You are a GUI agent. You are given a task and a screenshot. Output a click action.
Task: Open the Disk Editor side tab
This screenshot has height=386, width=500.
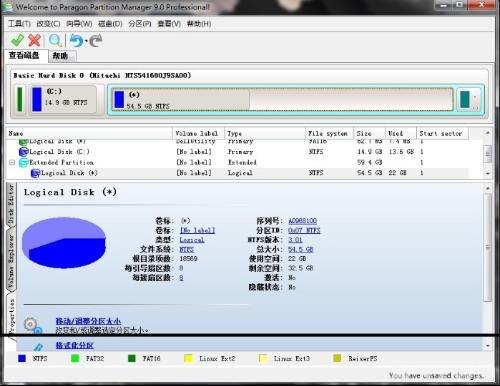click(11, 204)
